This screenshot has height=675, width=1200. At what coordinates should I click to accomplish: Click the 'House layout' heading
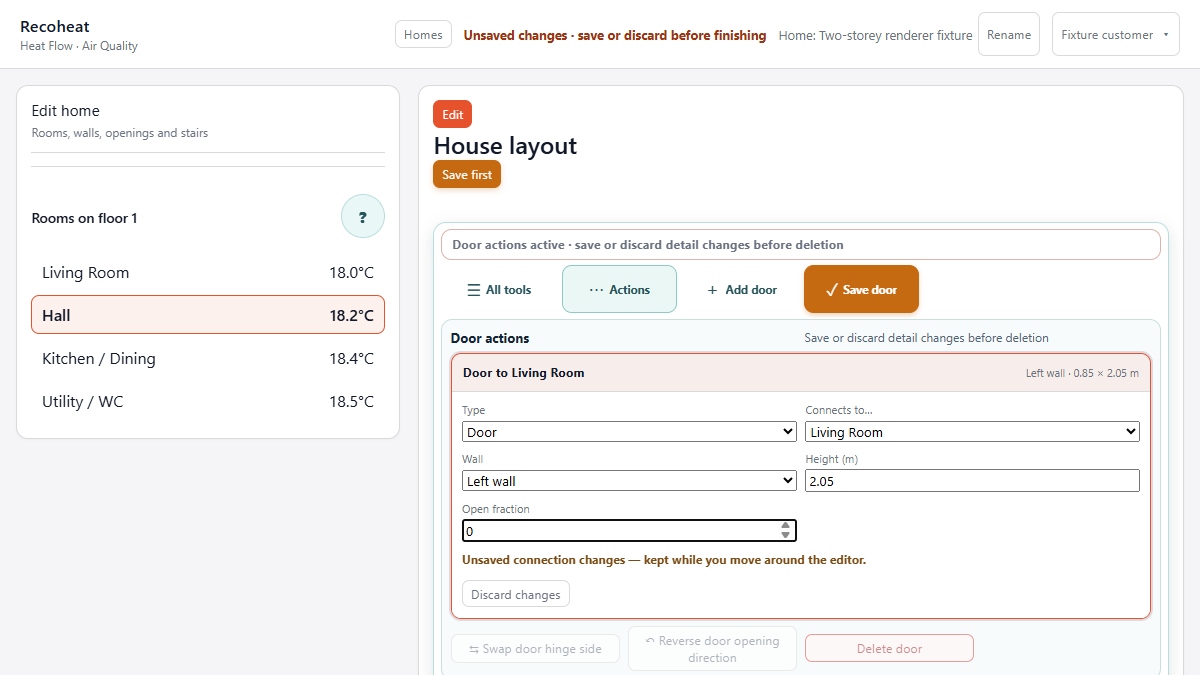[505, 146]
